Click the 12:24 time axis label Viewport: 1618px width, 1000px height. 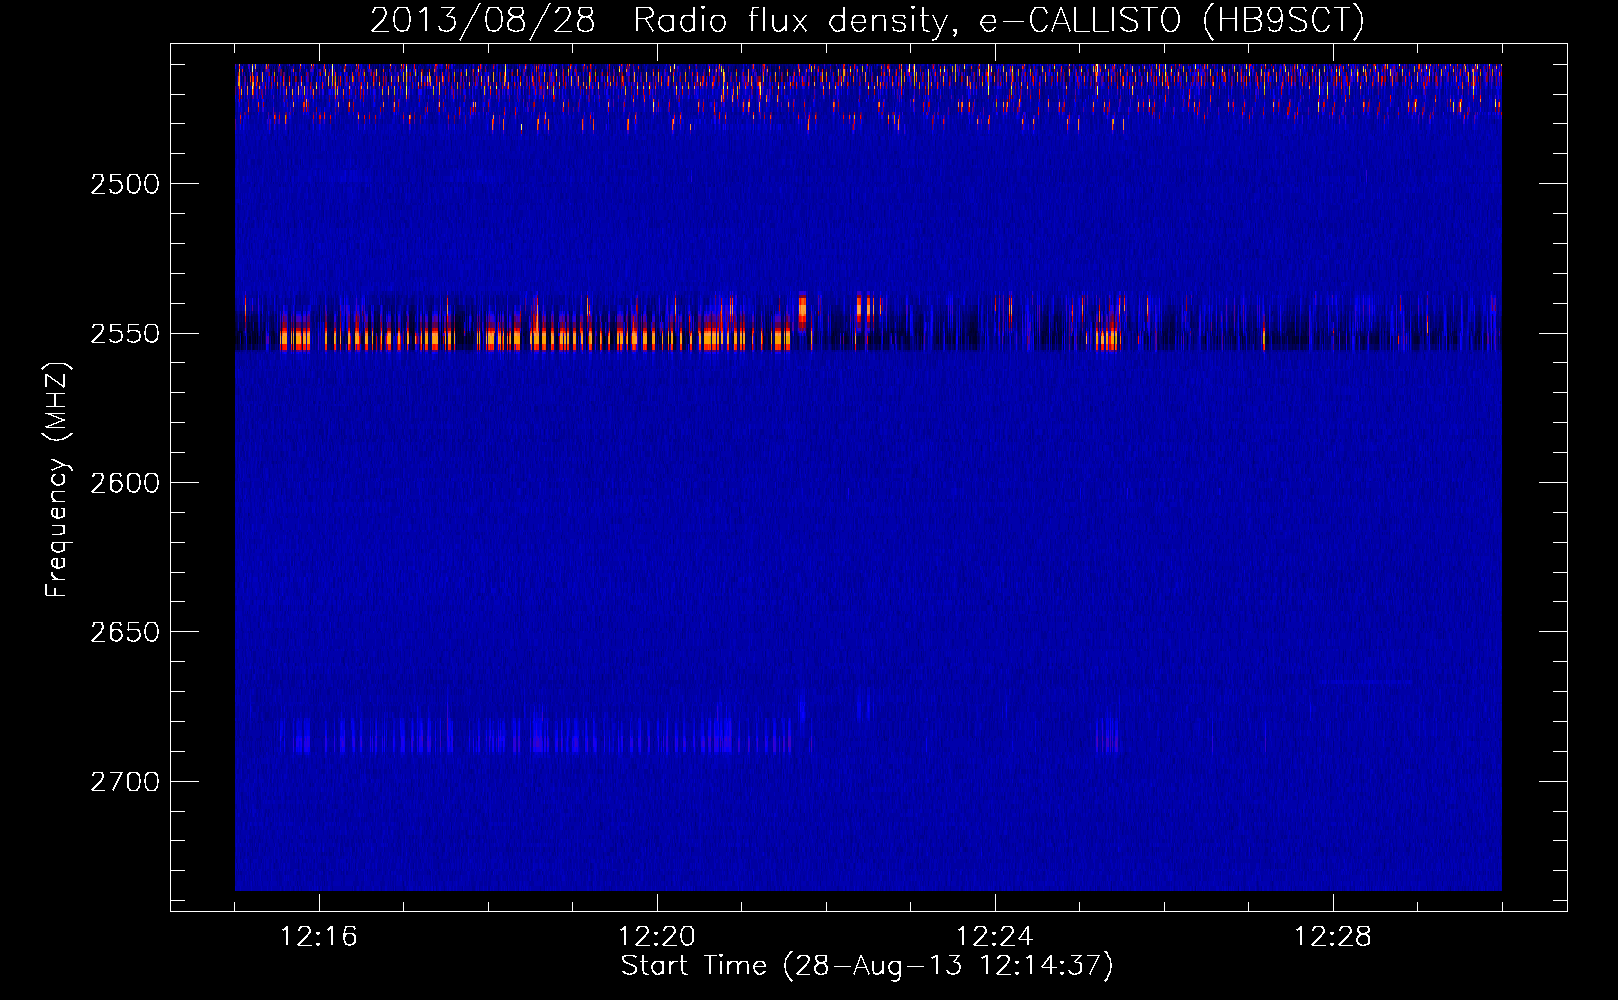995,937
